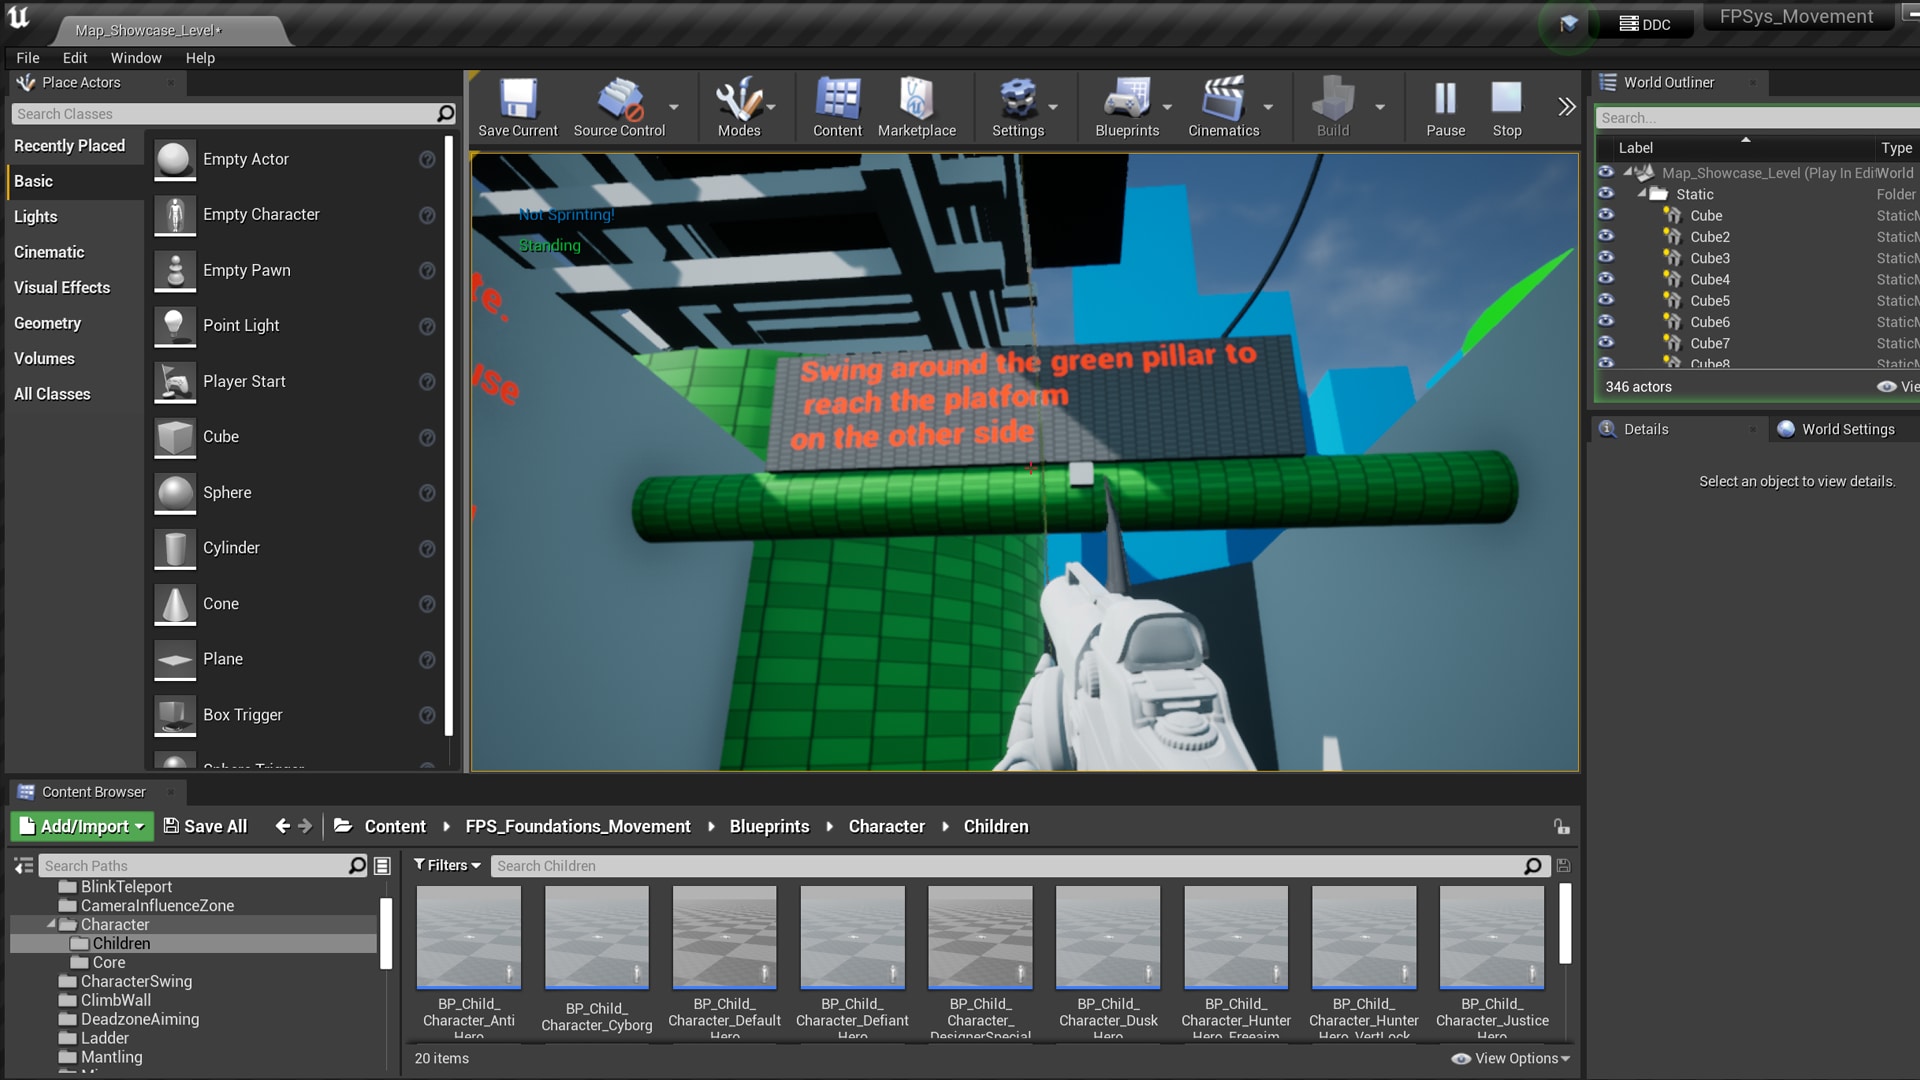
Task: Toggle visibility of Cube7 in outliner
Action: (1606, 342)
